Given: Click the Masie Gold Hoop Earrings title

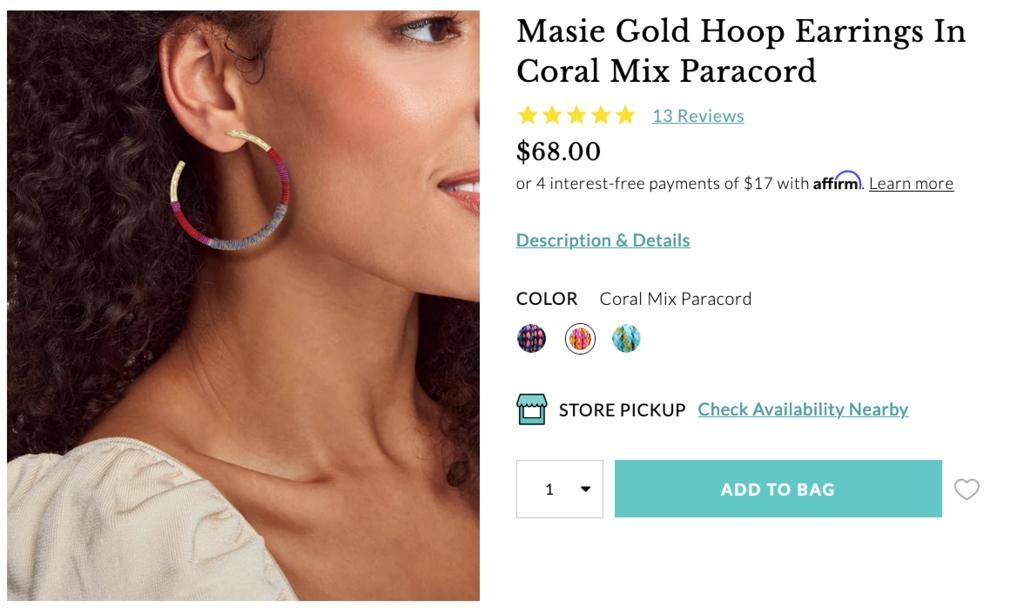Looking at the screenshot, I should click(741, 51).
